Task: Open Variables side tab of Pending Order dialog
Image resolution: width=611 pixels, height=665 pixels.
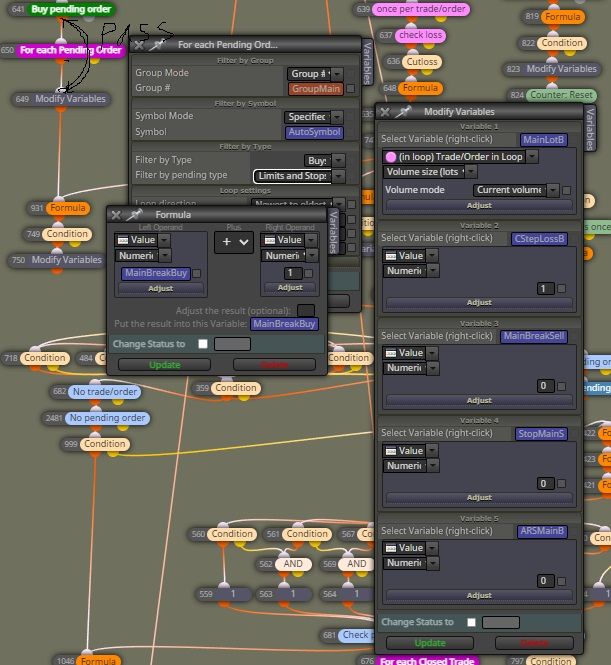Action: pyautogui.click(x=367, y=63)
